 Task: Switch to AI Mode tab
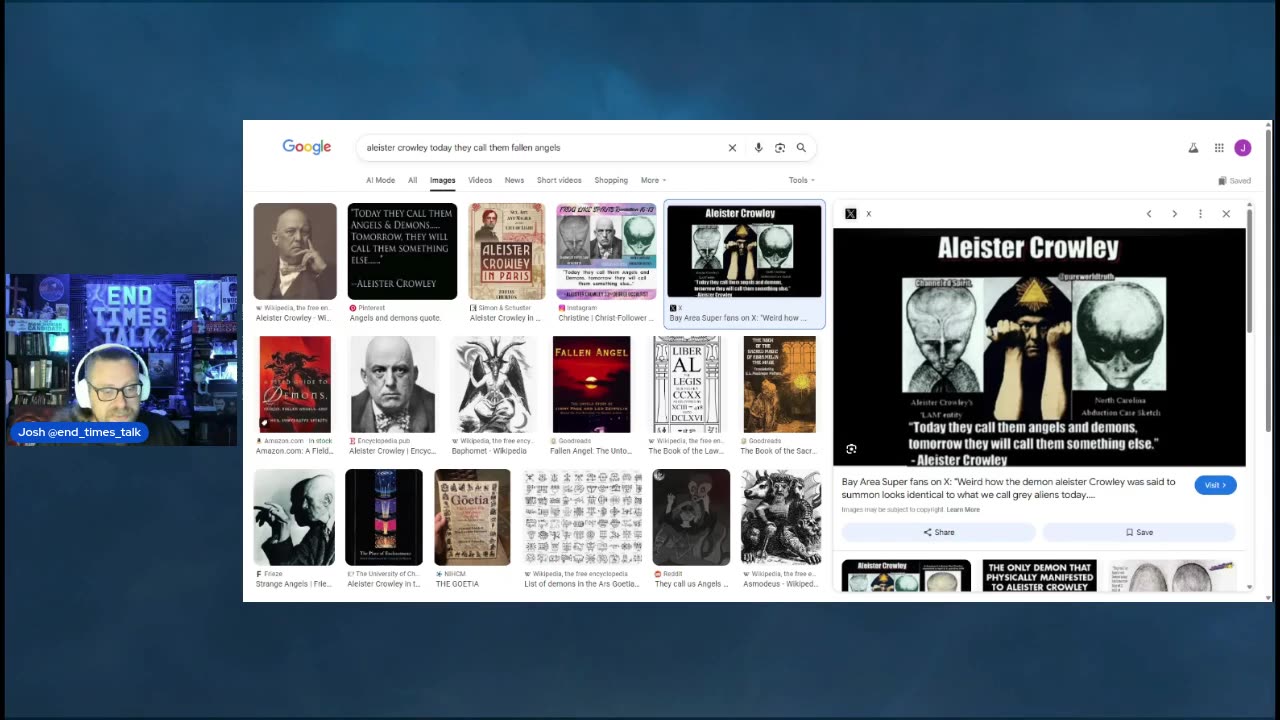(x=380, y=181)
